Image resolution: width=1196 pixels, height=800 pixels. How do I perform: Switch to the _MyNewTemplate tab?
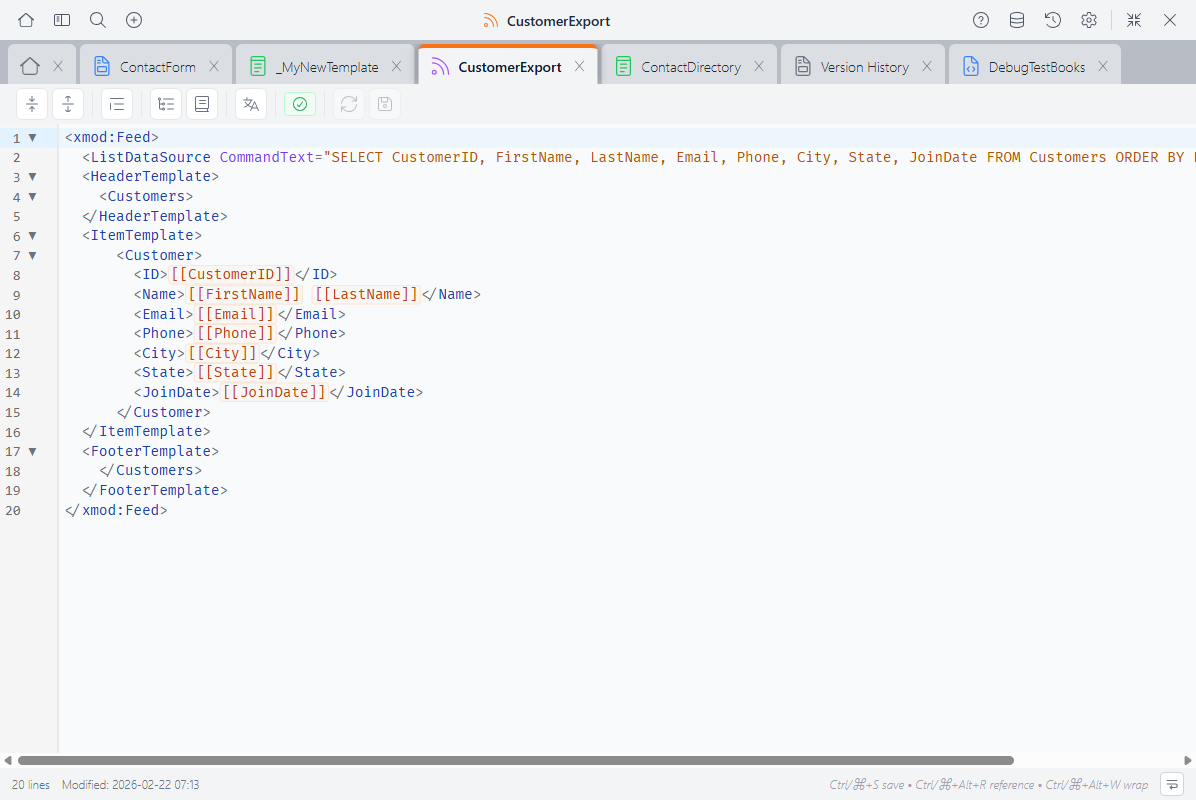click(x=327, y=67)
